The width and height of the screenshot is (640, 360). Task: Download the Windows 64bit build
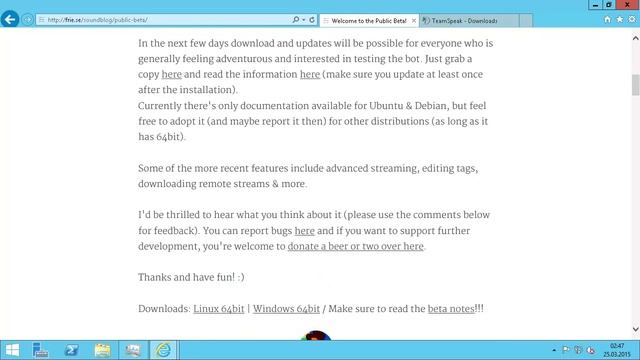(x=286, y=309)
